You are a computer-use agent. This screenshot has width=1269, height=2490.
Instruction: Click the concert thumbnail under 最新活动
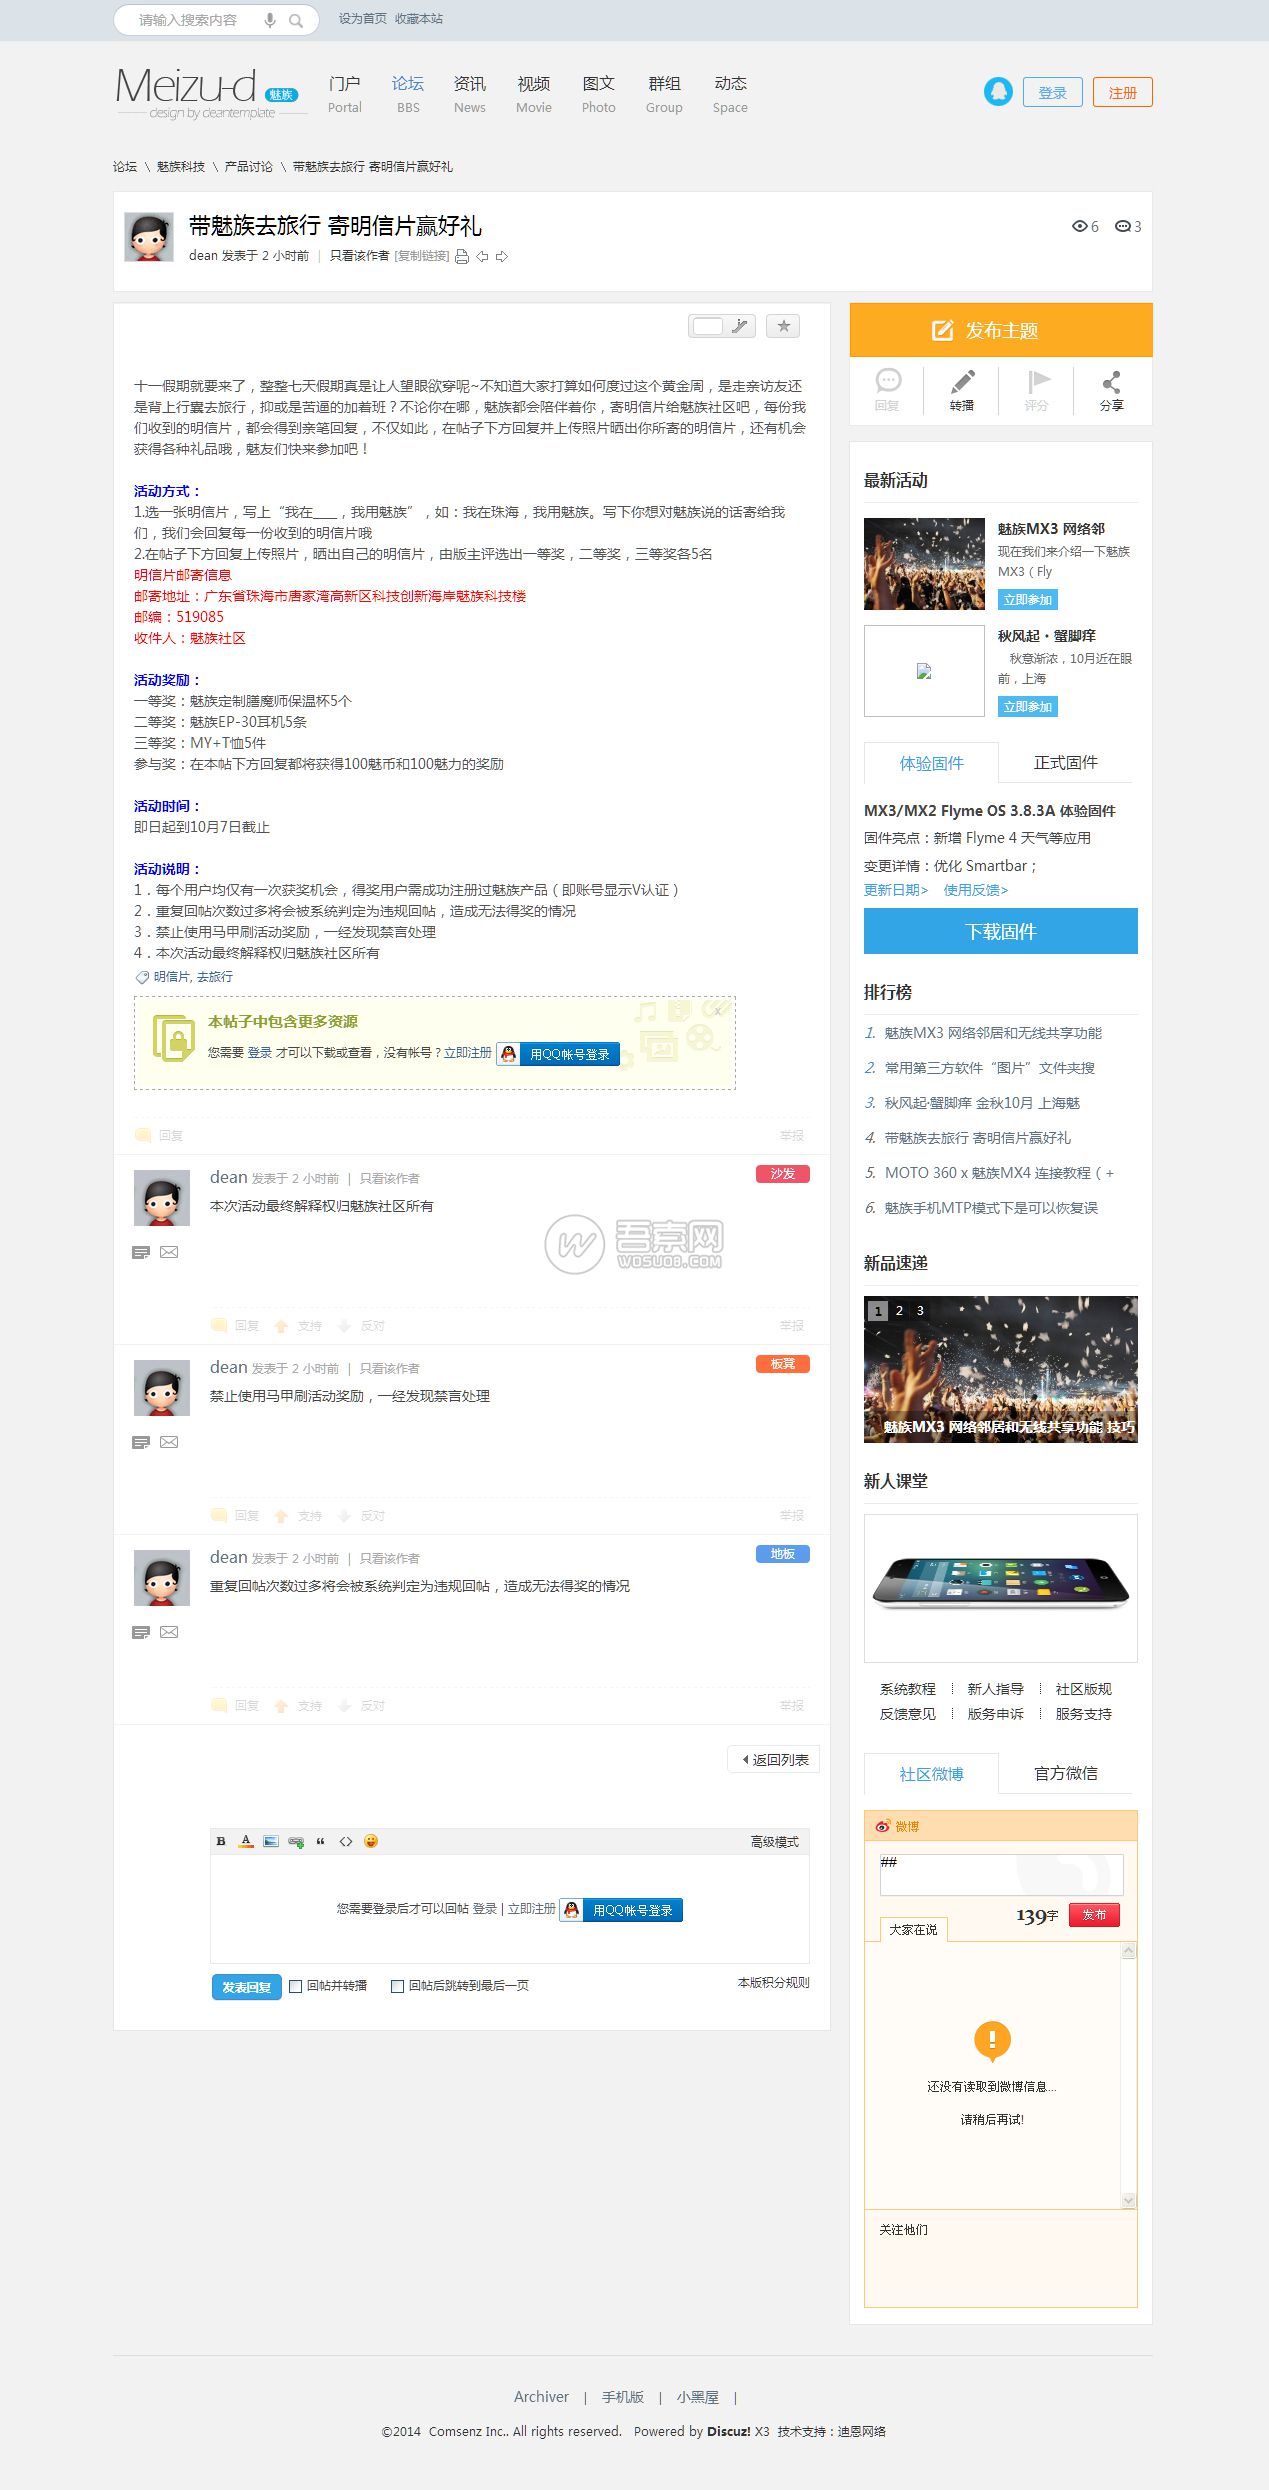point(924,564)
